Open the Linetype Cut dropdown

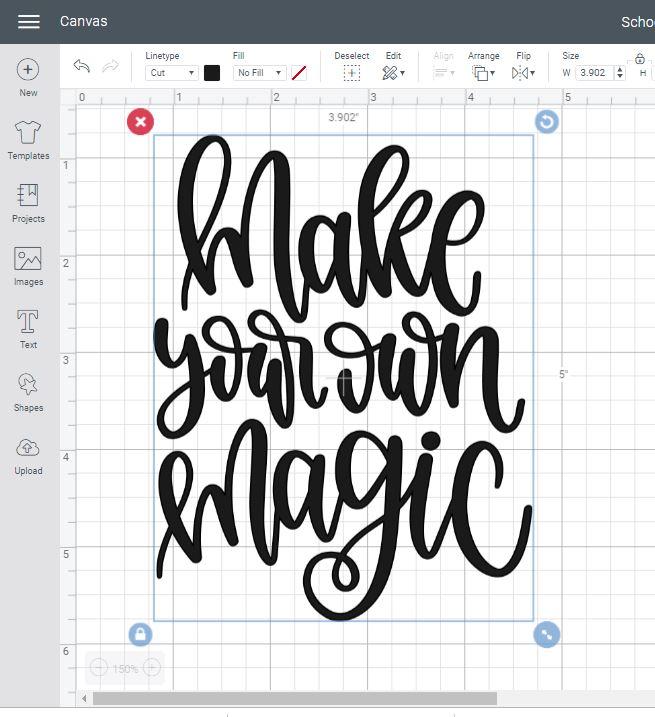point(172,73)
